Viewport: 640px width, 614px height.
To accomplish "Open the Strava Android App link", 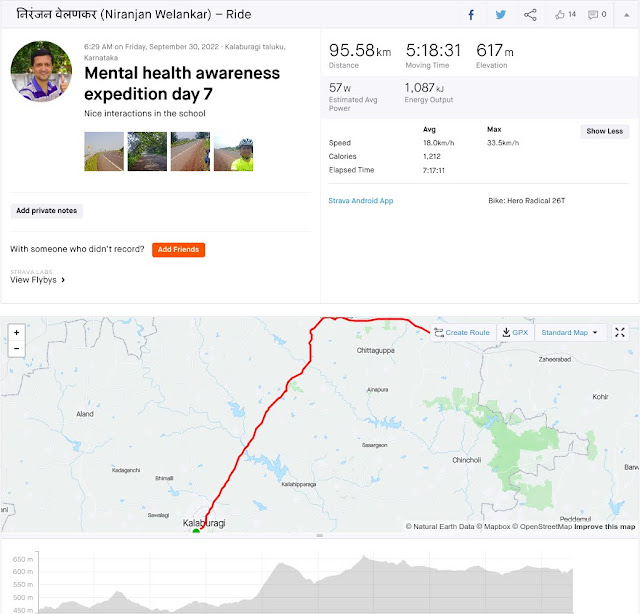I will [360, 201].
